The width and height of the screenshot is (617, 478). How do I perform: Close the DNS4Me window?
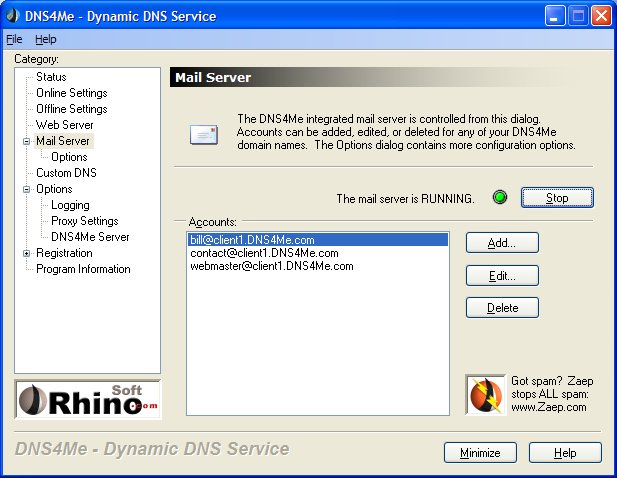coord(601,16)
